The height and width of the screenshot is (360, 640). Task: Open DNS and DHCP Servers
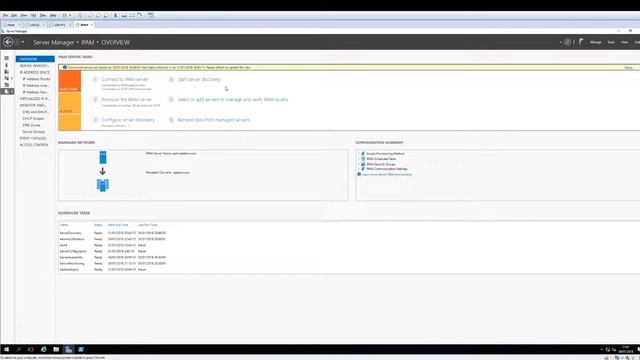pos(36,112)
